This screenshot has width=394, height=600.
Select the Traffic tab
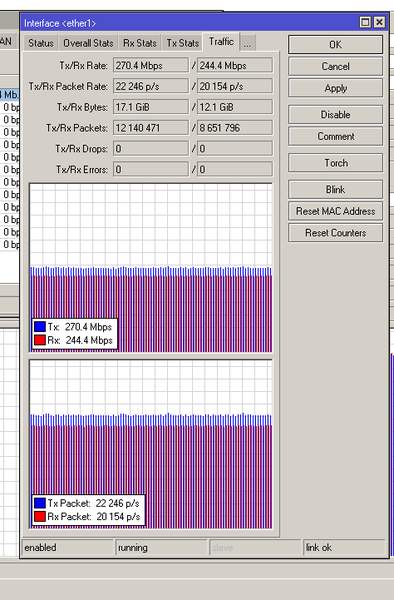[221, 42]
